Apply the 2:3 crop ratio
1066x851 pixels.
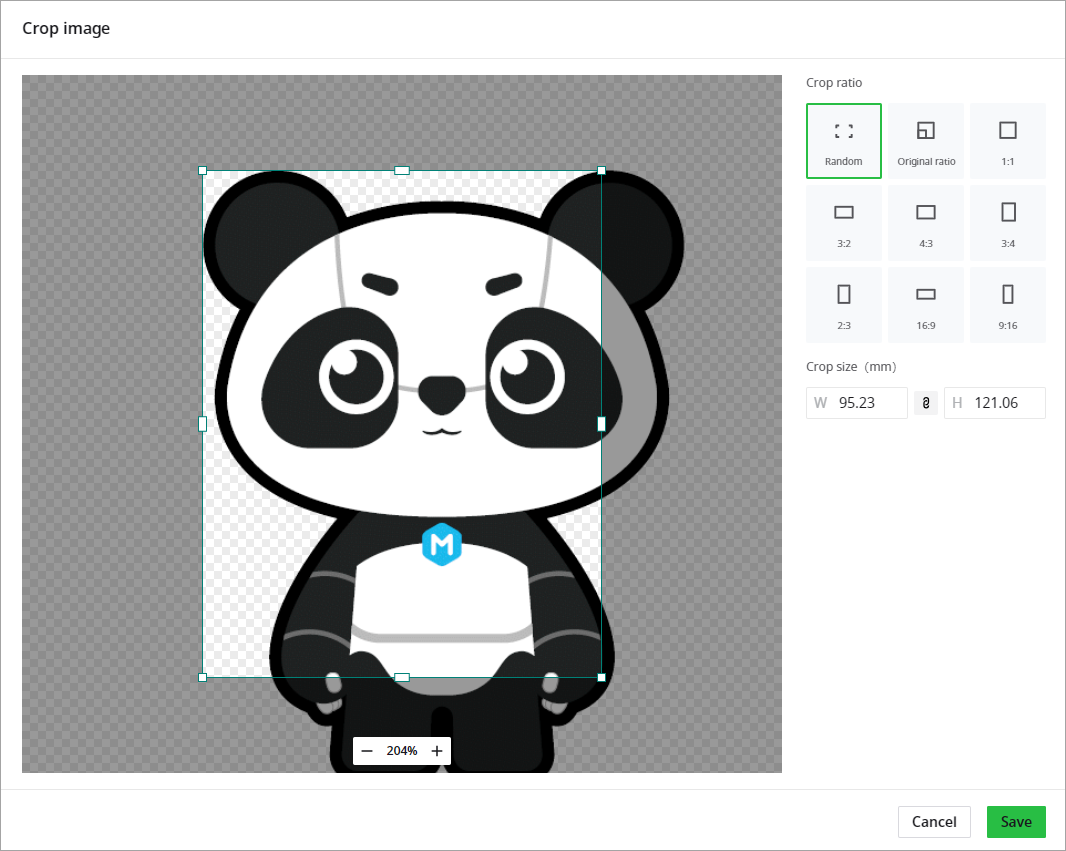(x=843, y=305)
